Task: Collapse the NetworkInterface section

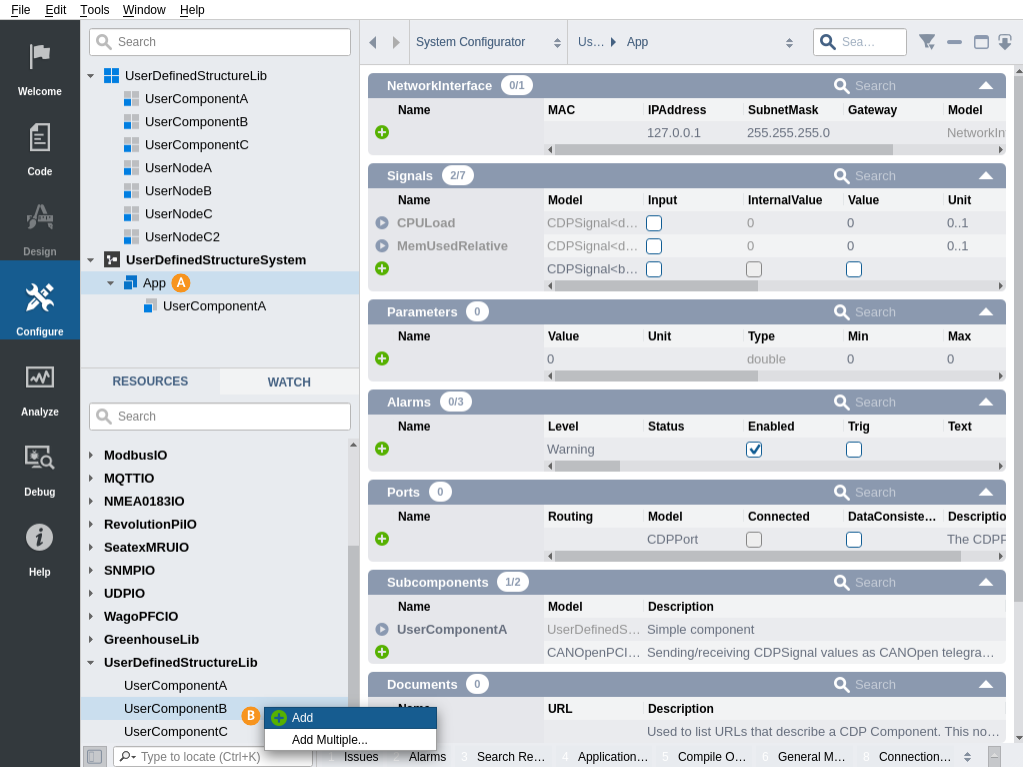Action: tap(986, 86)
